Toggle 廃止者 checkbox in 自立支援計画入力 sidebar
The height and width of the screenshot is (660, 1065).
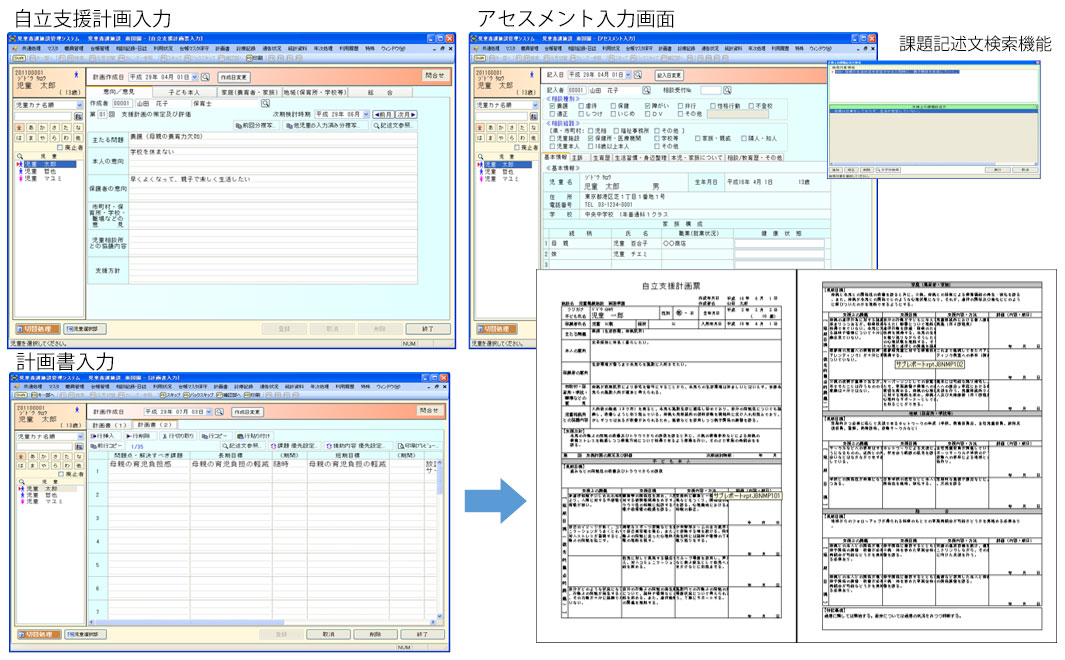pos(59,147)
